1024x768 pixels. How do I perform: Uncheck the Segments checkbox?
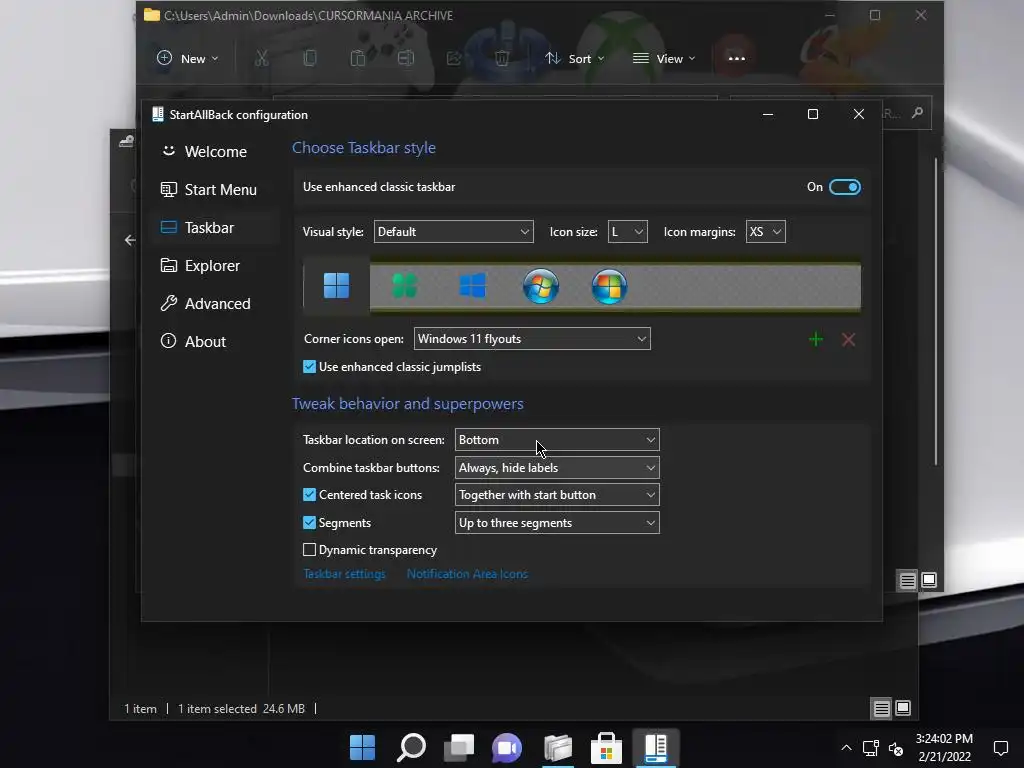click(310, 522)
